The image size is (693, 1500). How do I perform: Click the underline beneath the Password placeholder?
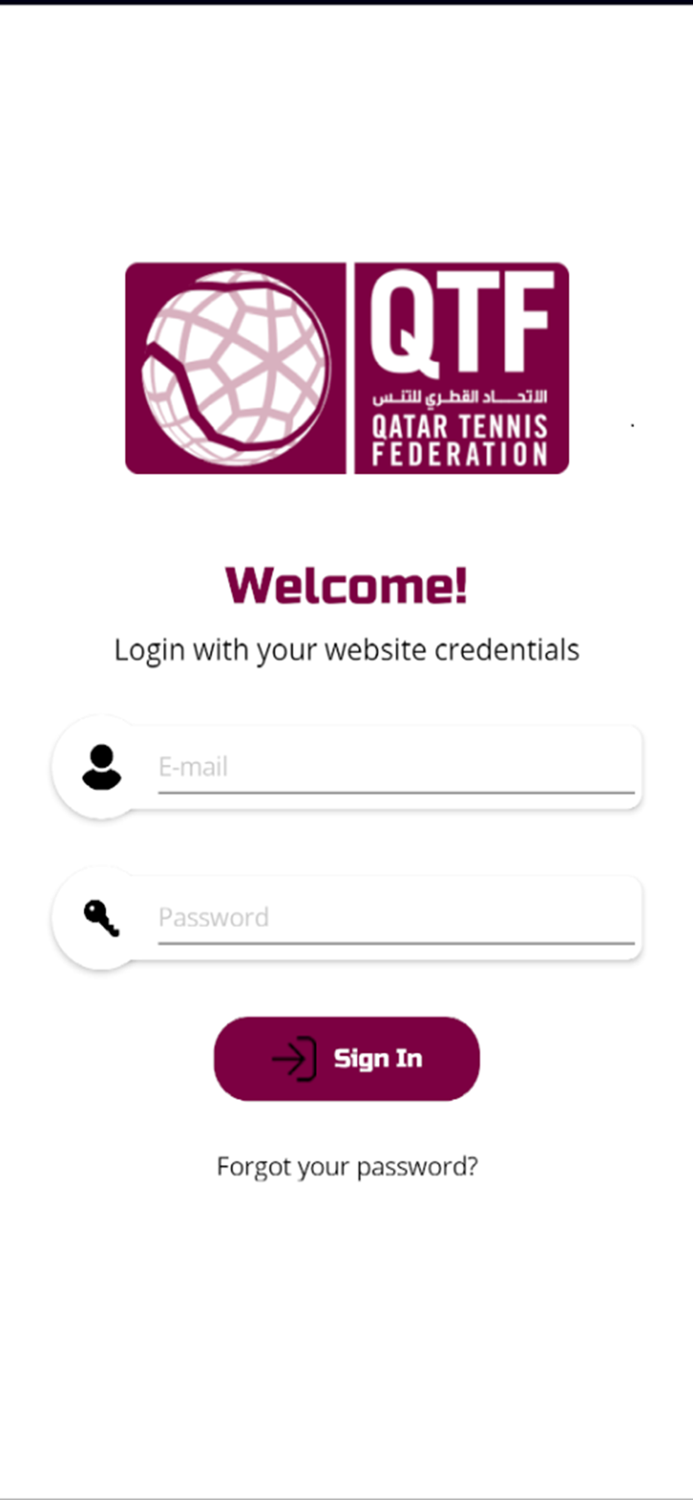pos(396,943)
